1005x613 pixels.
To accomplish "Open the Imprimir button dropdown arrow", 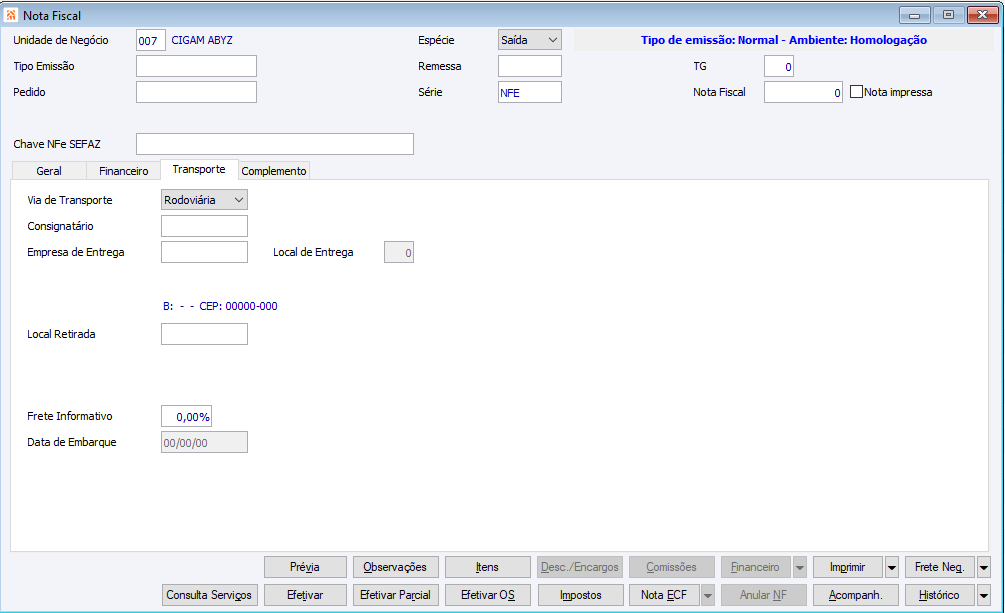I will [x=892, y=567].
